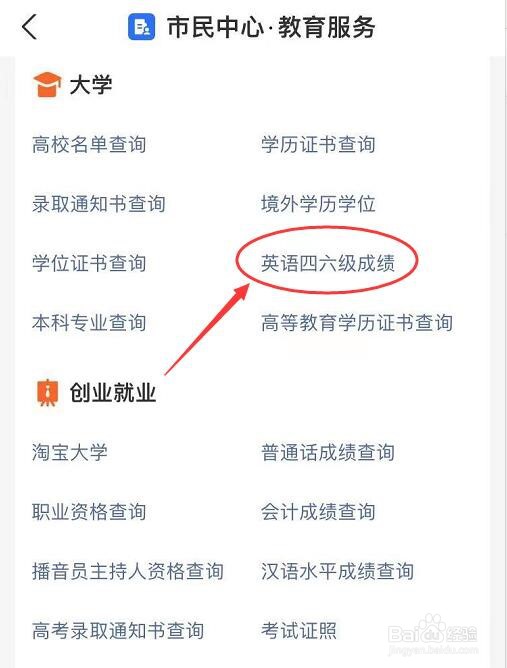
Task: Open 考试证照
Action: 299,631
